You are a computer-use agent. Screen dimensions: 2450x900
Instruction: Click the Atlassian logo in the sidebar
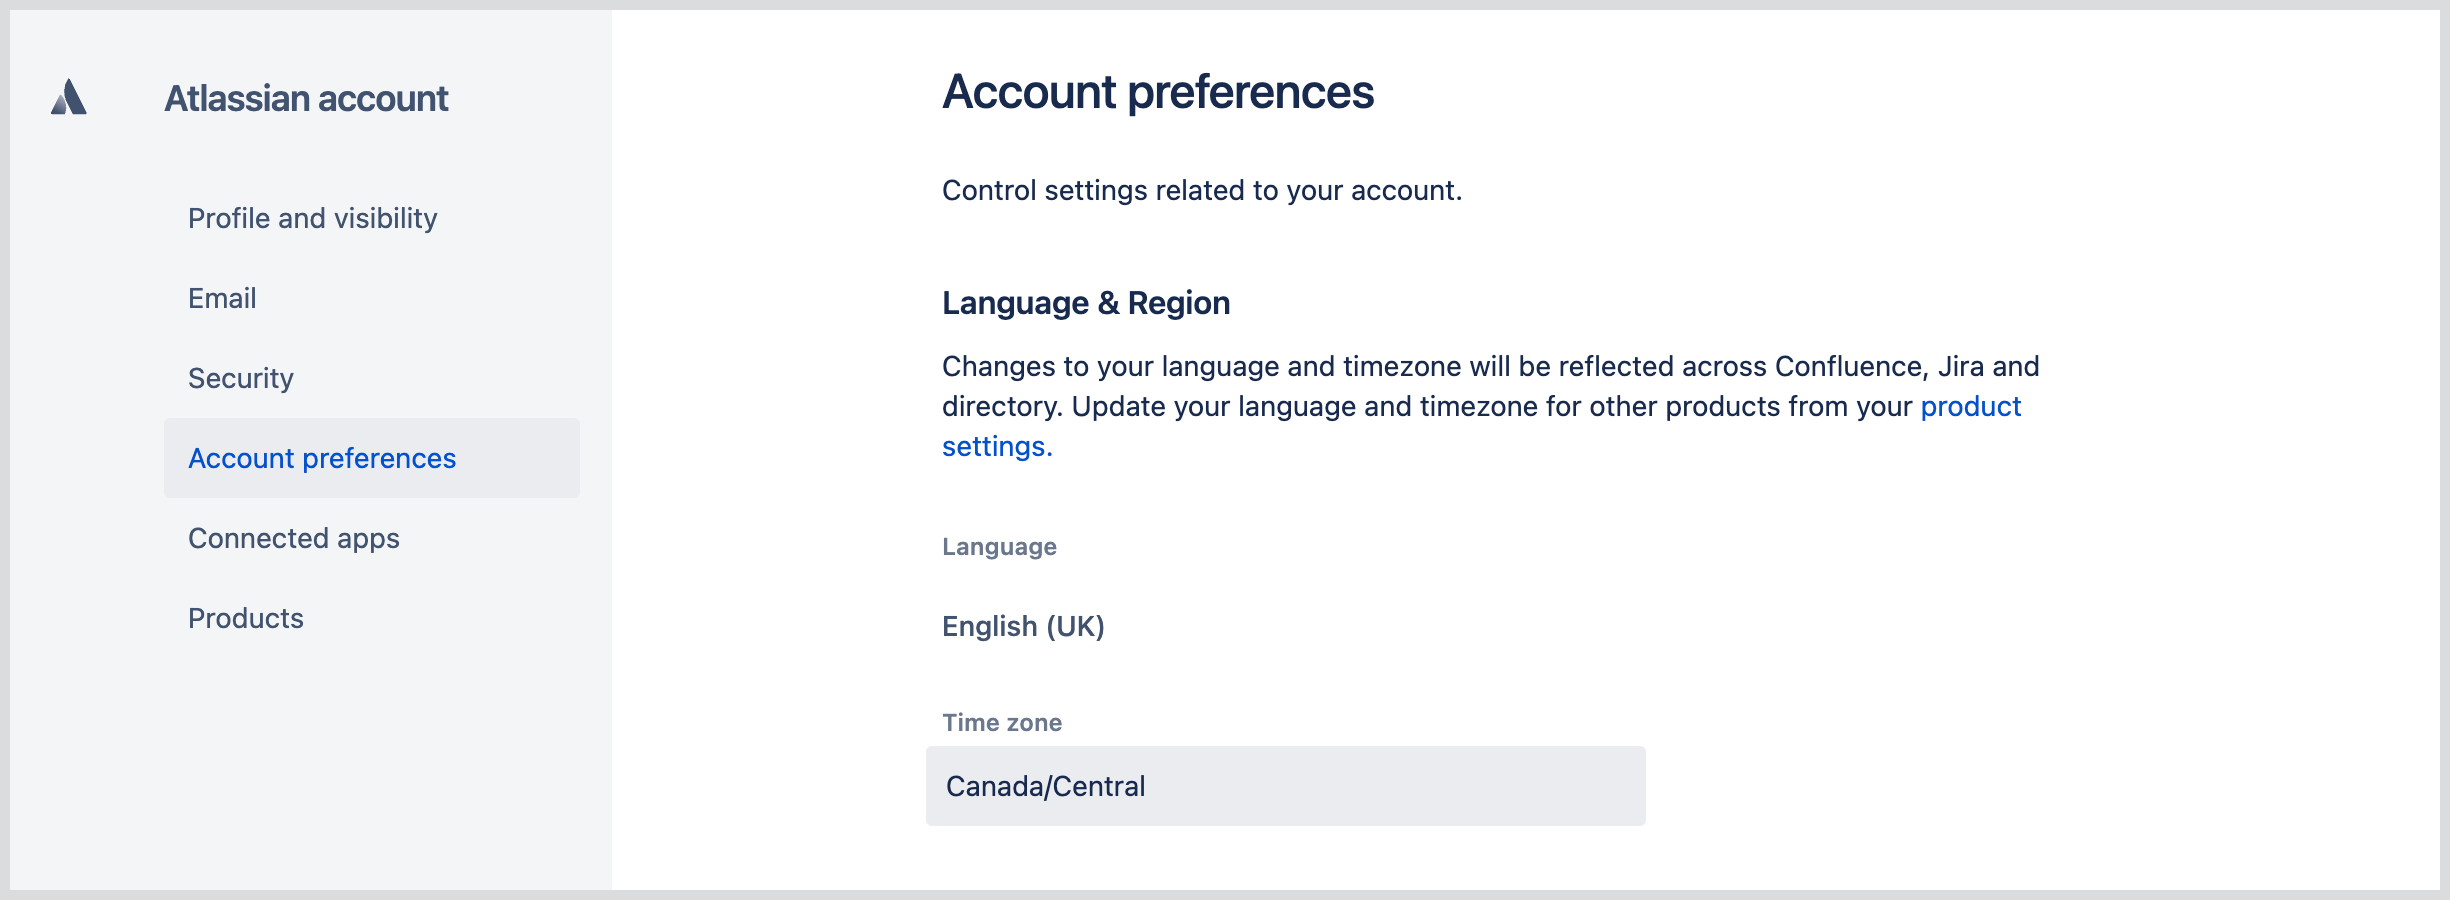[67, 98]
